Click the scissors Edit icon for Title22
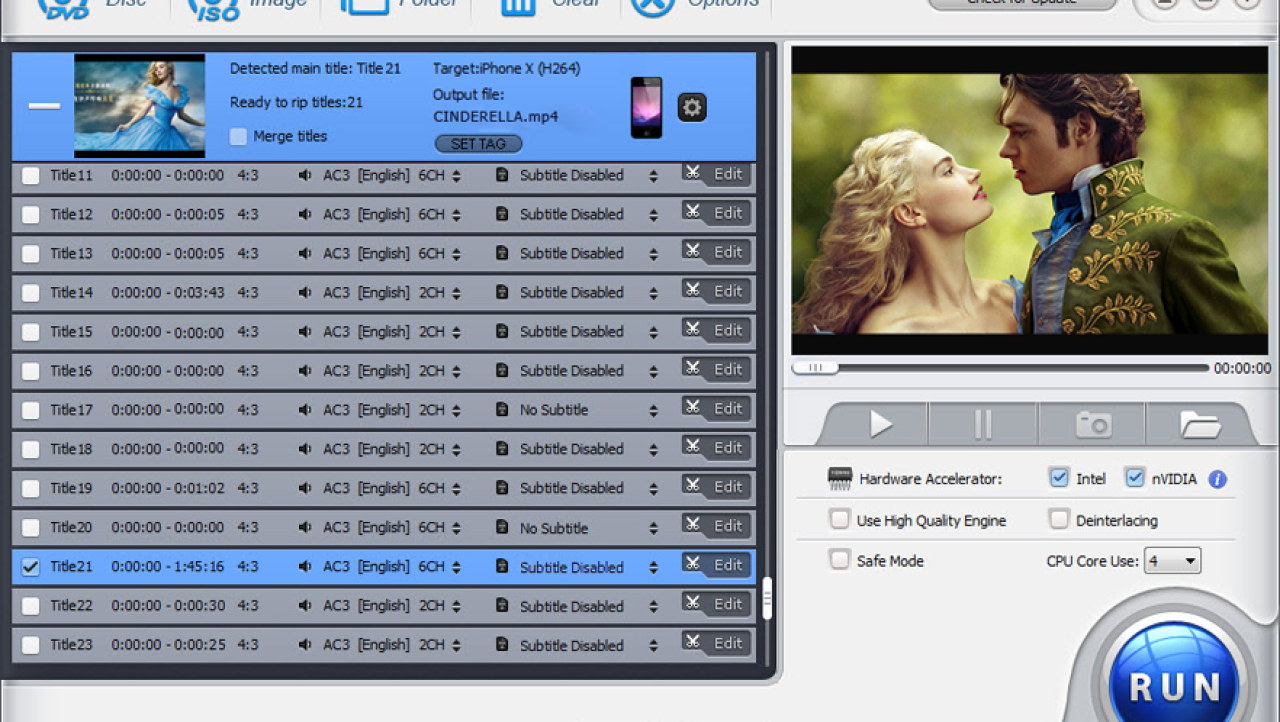 pos(692,602)
